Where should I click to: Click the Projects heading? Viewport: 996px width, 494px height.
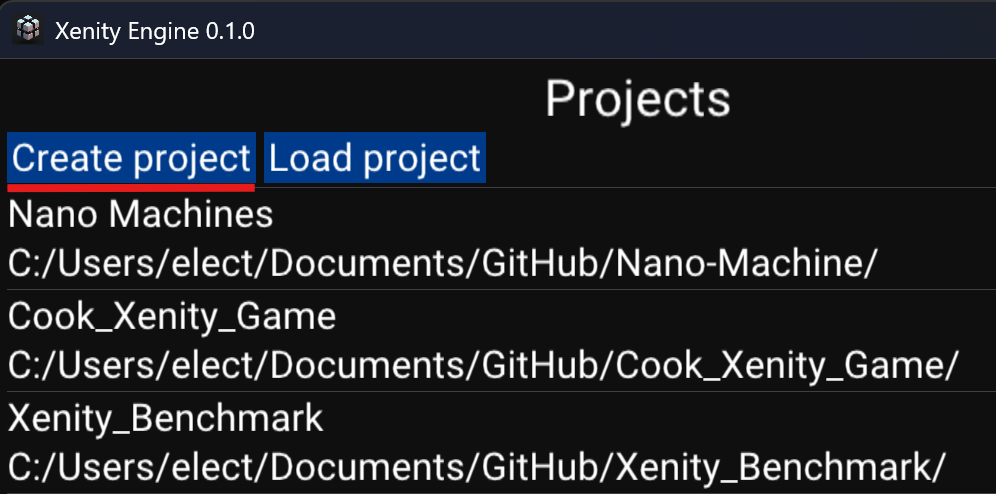pos(638,100)
